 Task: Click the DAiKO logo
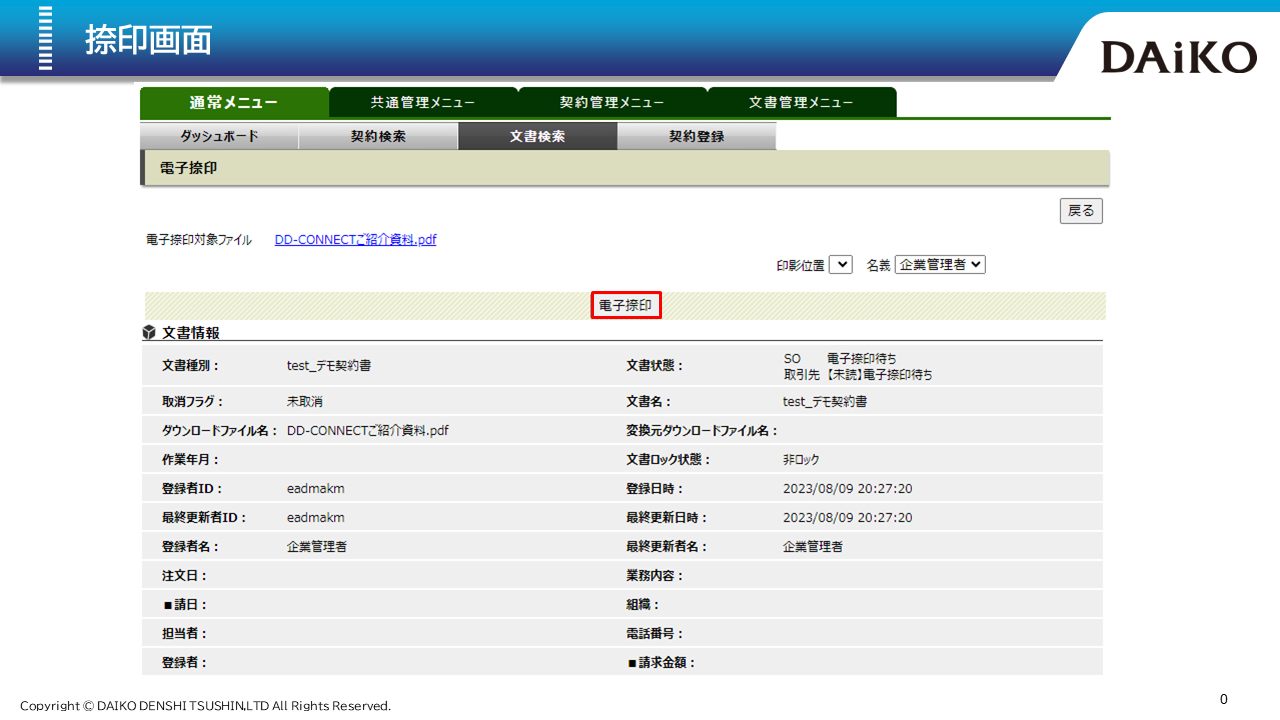[1179, 57]
